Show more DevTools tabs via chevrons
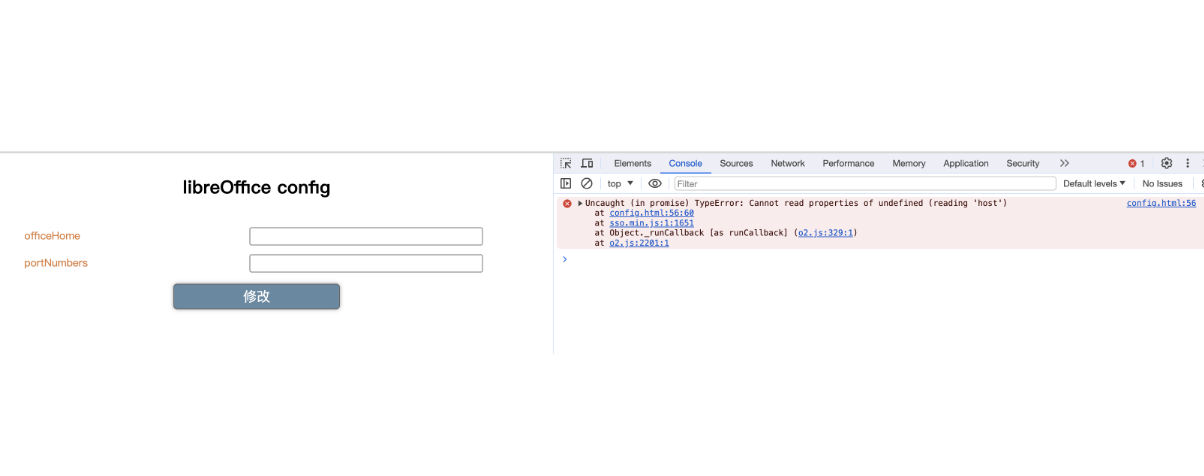 pyautogui.click(x=1064, y=163)
